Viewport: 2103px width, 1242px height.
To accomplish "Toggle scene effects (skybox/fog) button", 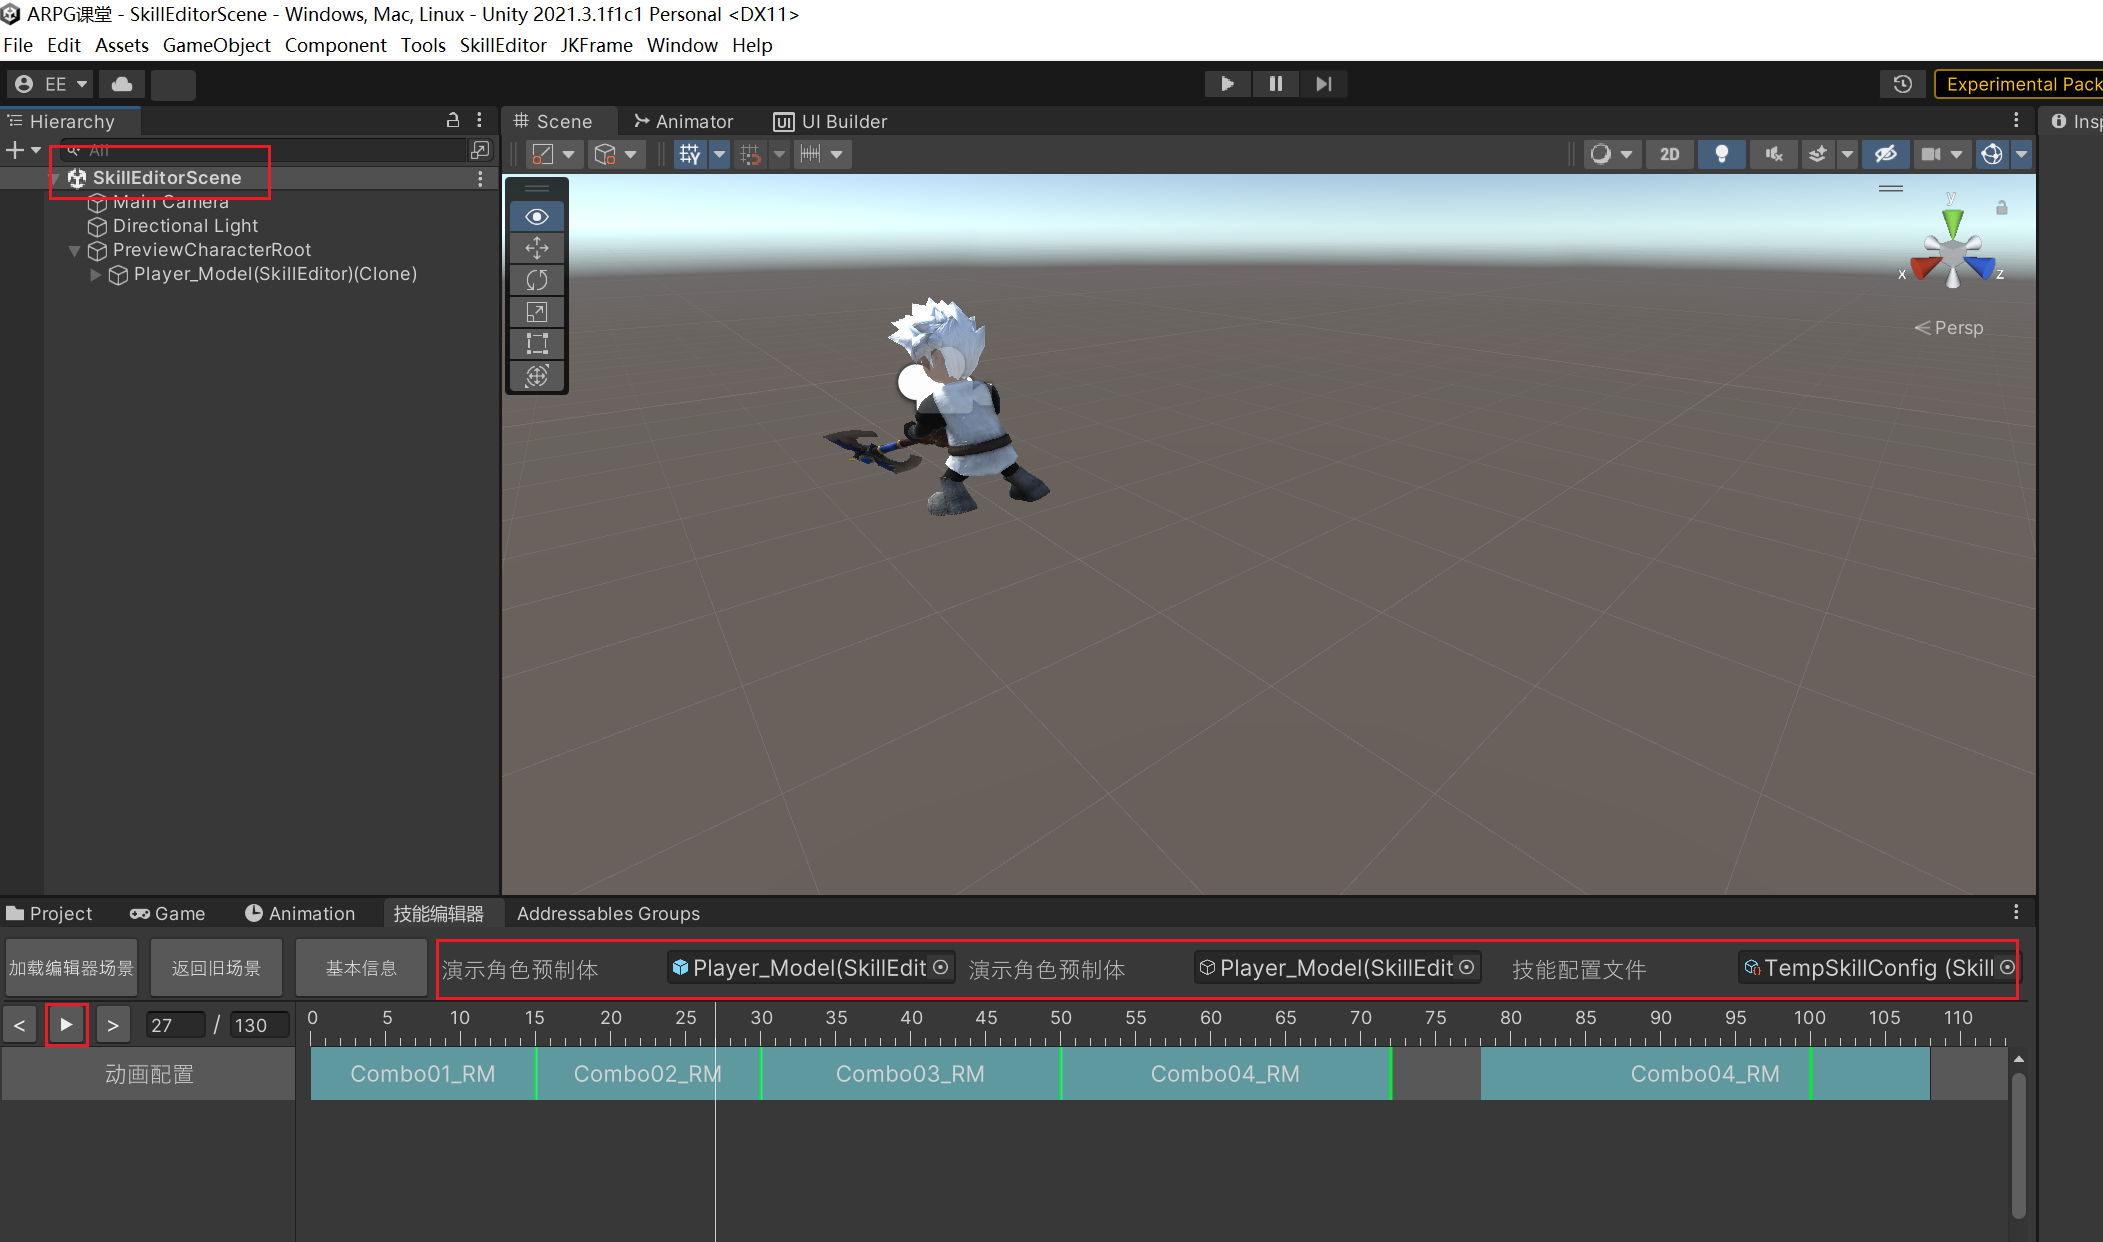I will coord(1818,154).
